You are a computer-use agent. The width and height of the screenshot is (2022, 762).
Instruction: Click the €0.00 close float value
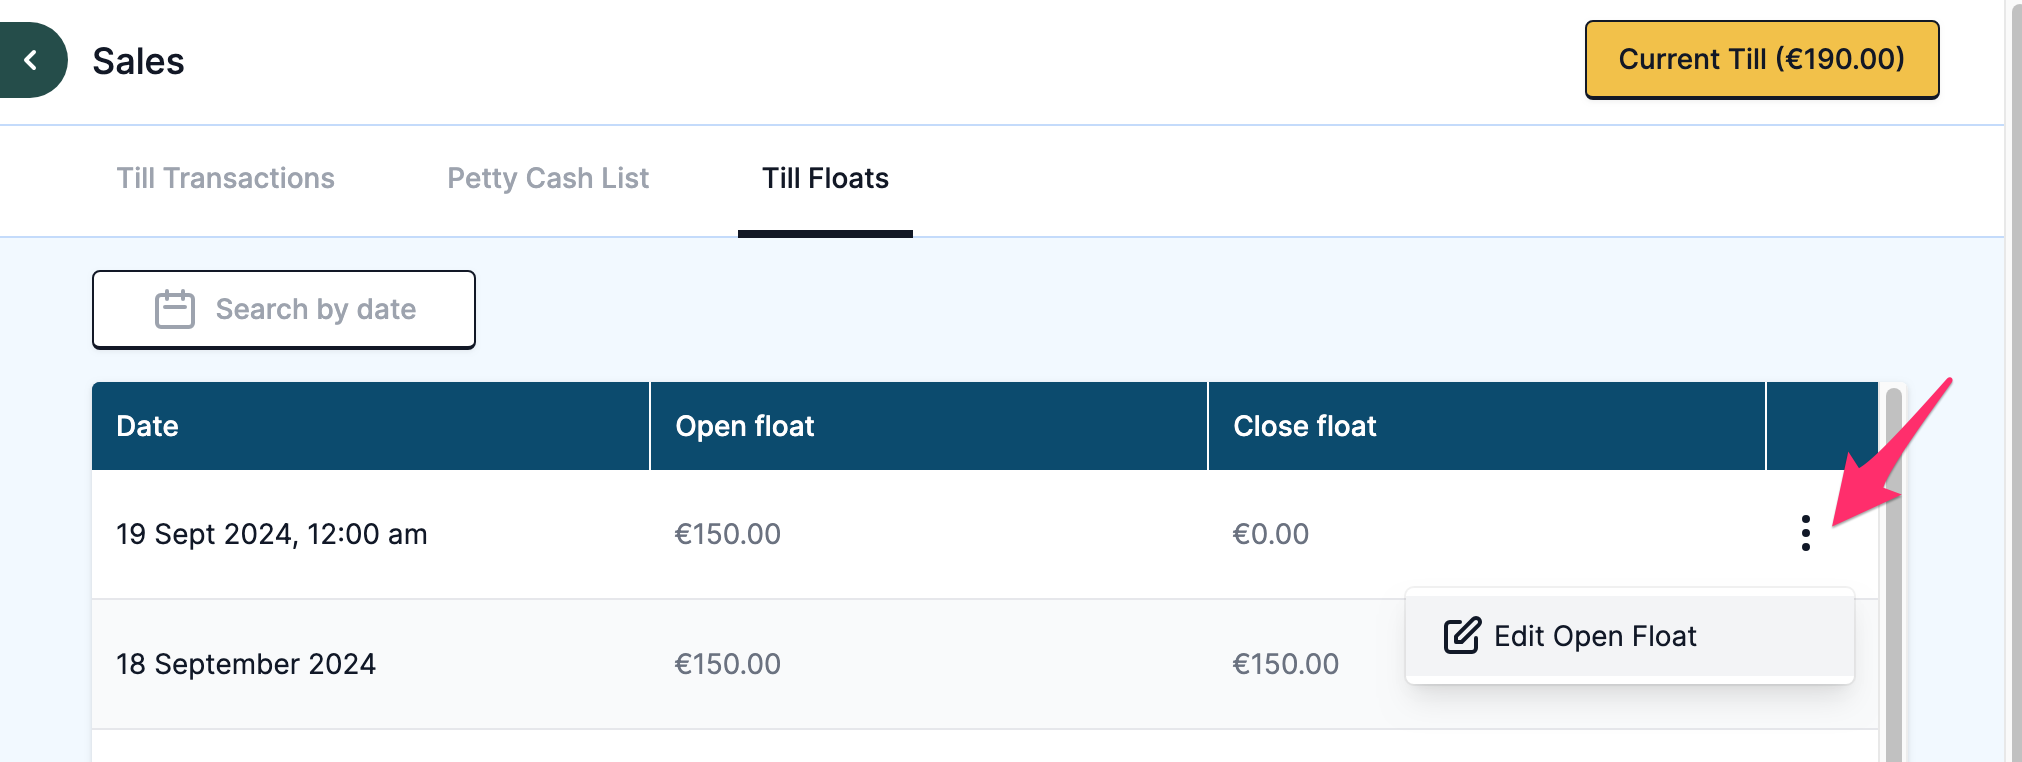[1270, 534]
